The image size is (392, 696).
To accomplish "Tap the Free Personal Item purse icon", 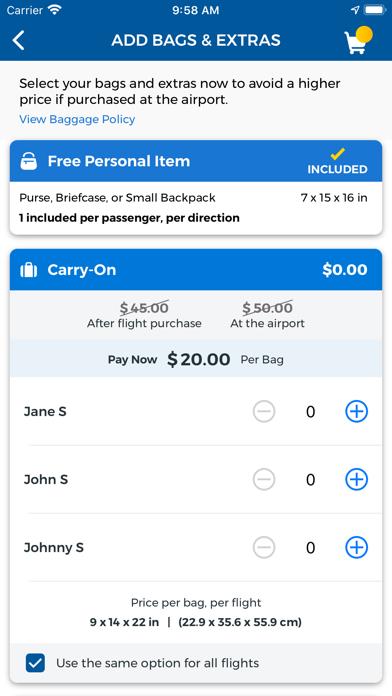I will coord(29,161).
